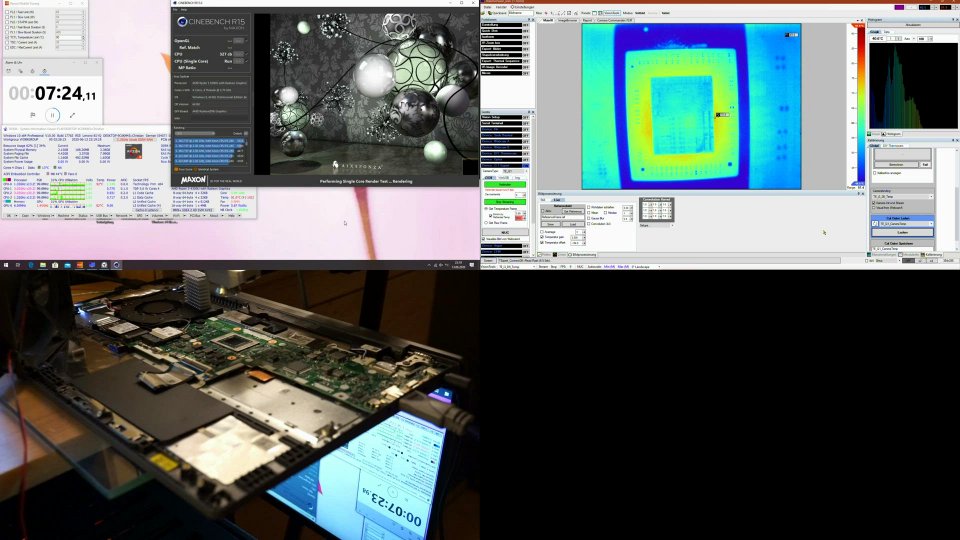The width and height of the screenshot is (960, 540).
Task: Toggle the OpenGL test checkmark in Cinebench
Action: [x=247, y=40]
